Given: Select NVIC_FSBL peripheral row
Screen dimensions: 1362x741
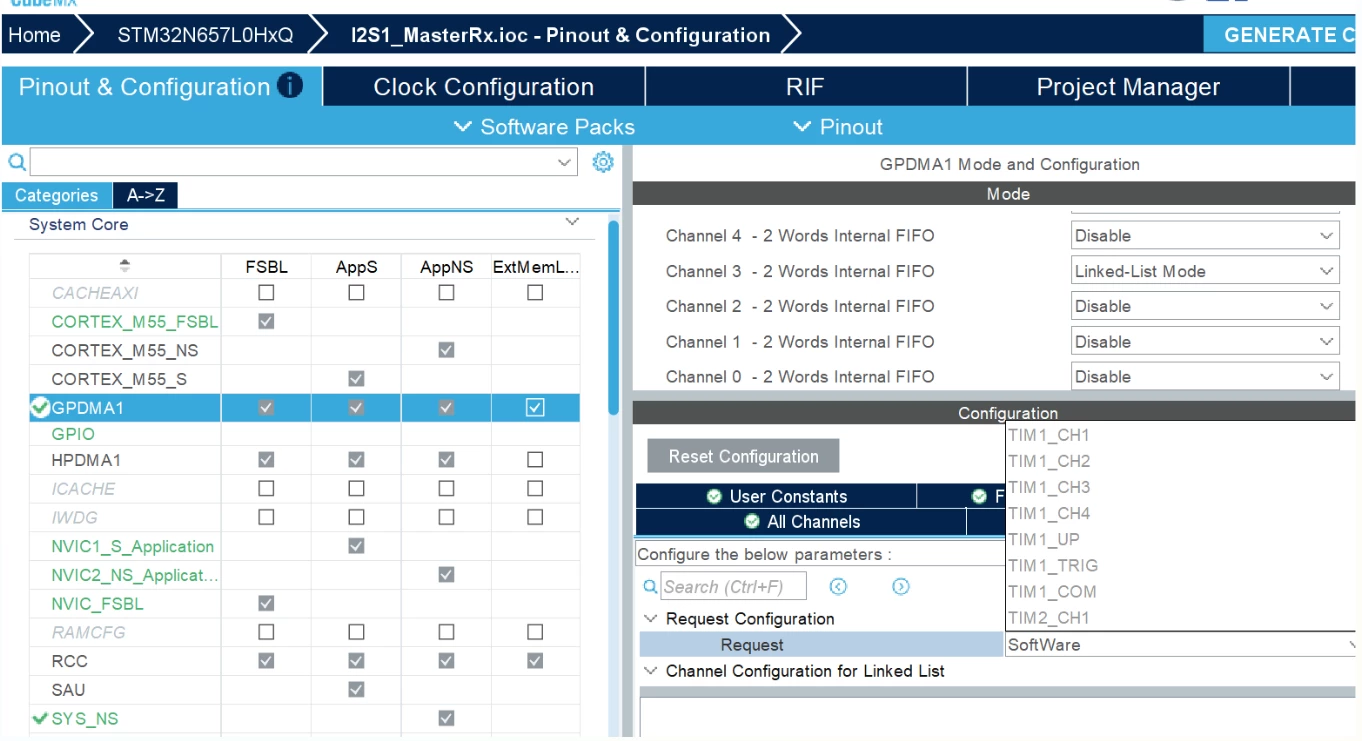Looking at the screenshot, I should [x=304, y=604].
